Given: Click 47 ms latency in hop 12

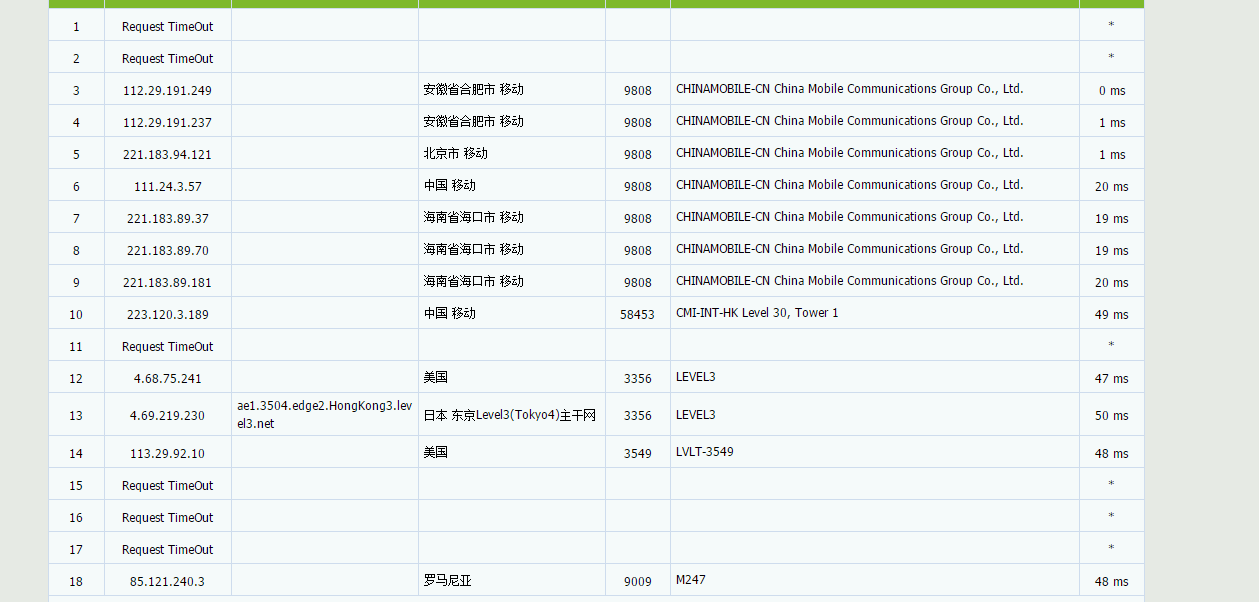Looking at the screenshot, I should (1111, 378).
